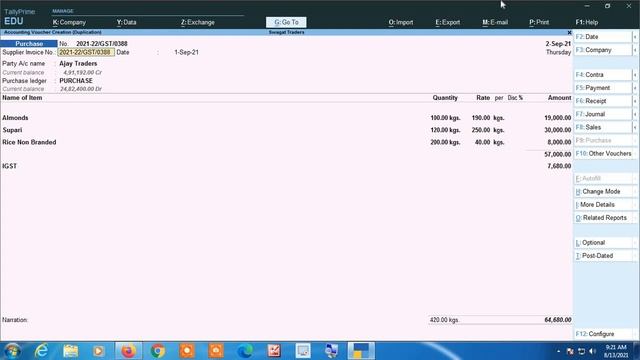Open the M: E-mail menu
The image size is (640, 360).
[495, 22]
